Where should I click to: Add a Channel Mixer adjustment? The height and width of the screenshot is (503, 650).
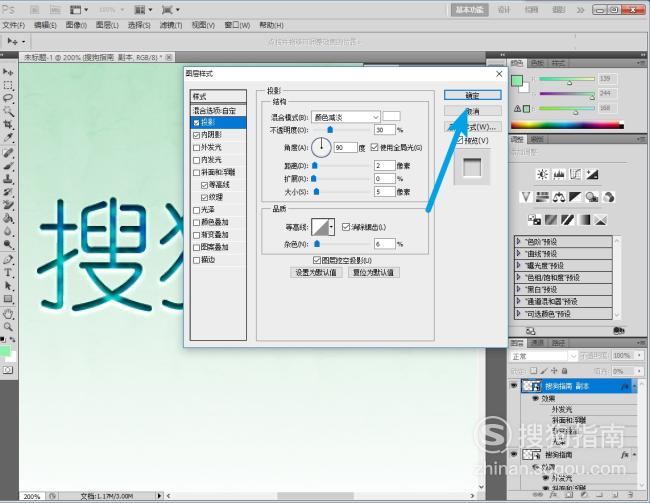[609, 197]
